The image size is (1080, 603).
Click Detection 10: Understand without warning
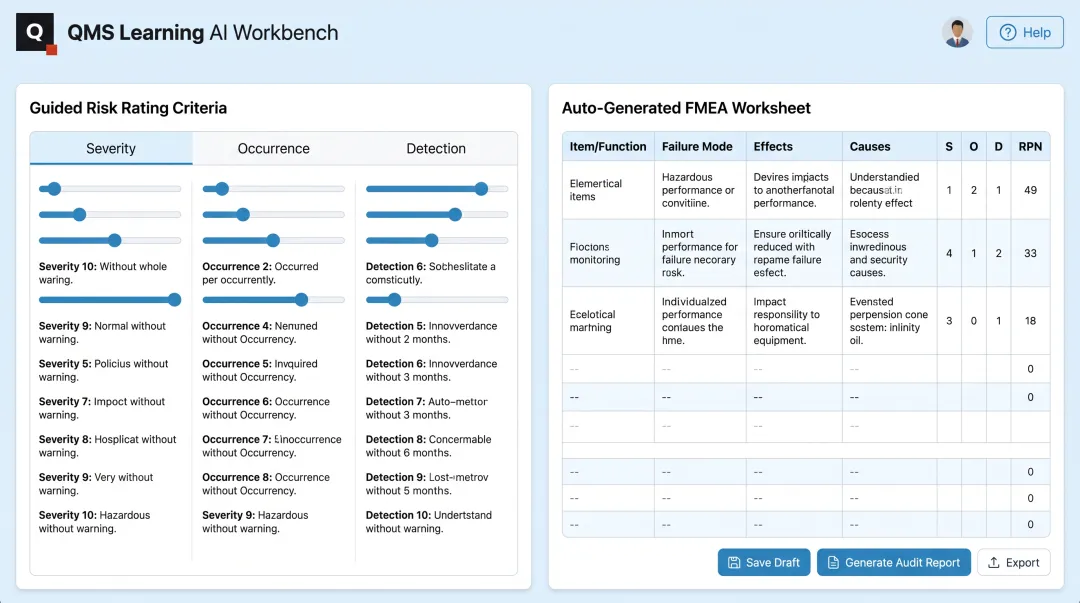[x=428, y=522]
